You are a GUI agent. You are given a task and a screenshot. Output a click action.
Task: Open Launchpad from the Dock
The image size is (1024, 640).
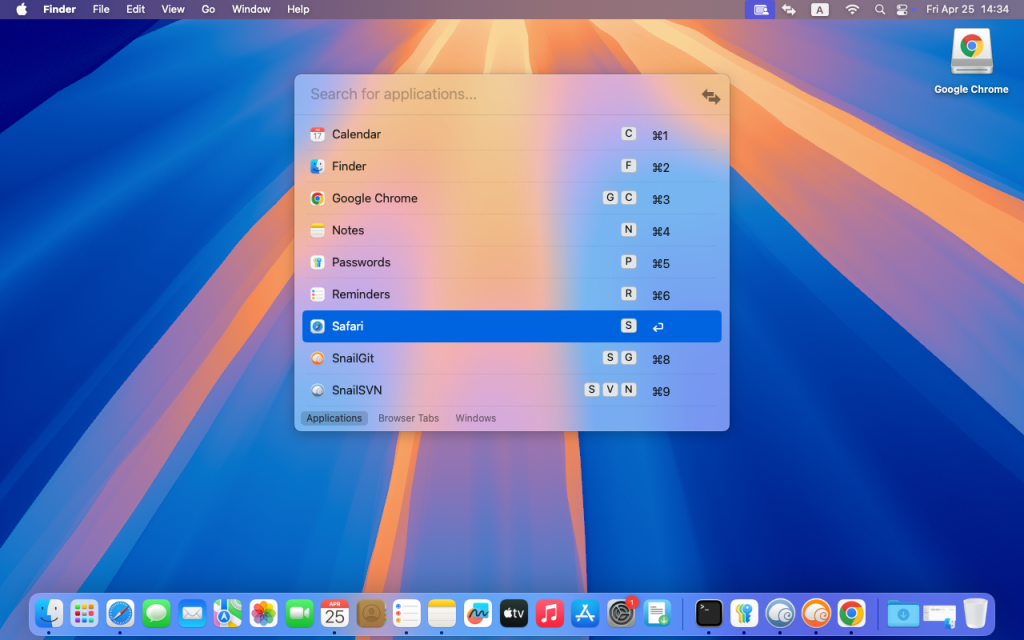coord(84,614)
